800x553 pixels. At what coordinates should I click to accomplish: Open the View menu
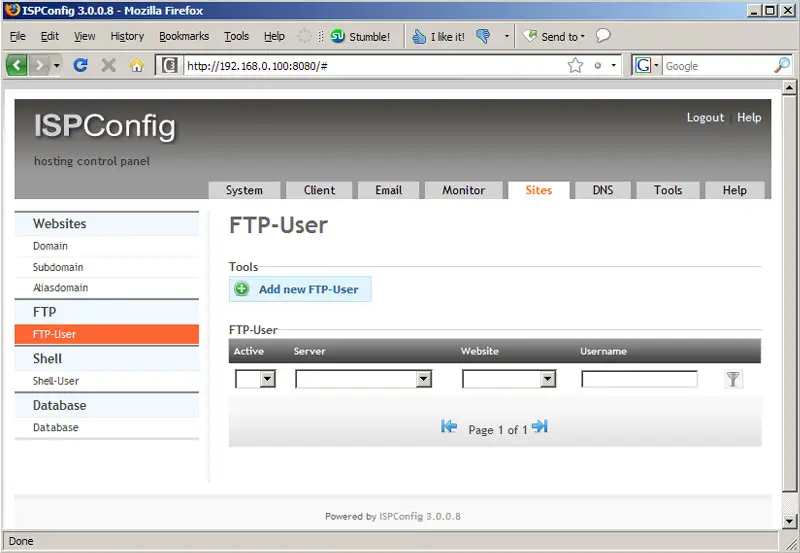(x=84, y=36)
